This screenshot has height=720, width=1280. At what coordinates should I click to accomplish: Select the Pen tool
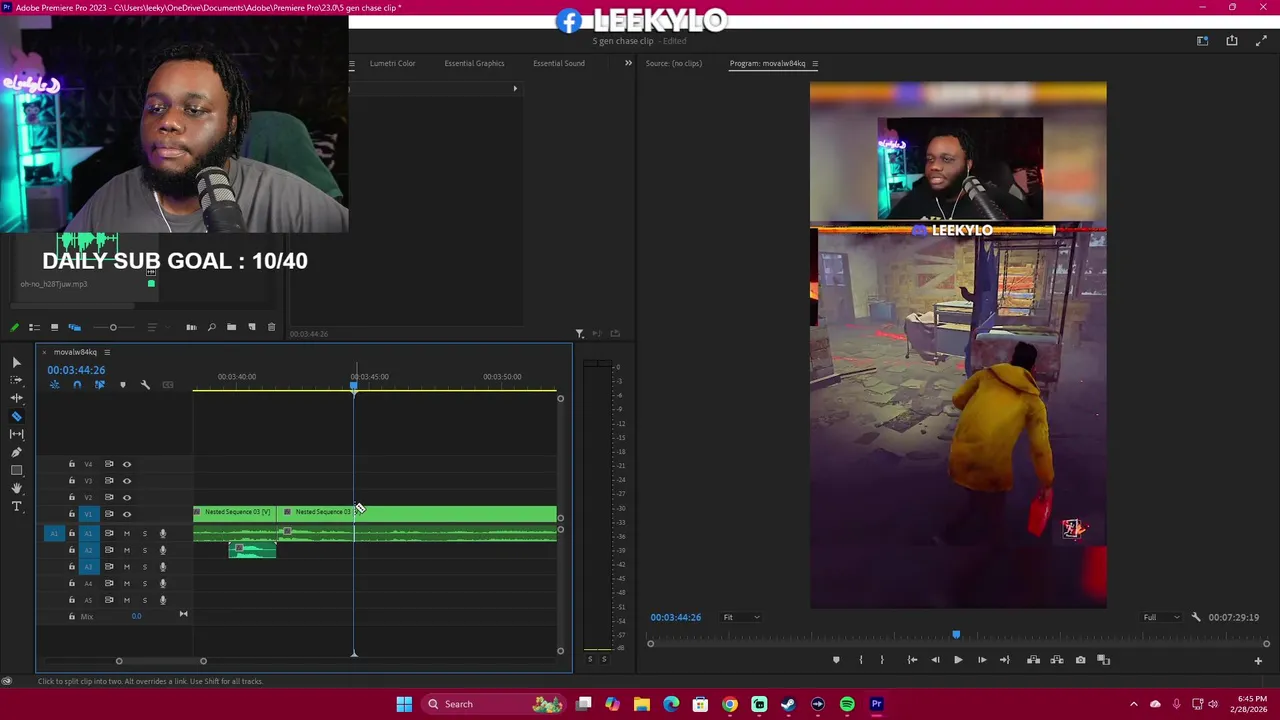pyautogui.click(x=17, y=452)
